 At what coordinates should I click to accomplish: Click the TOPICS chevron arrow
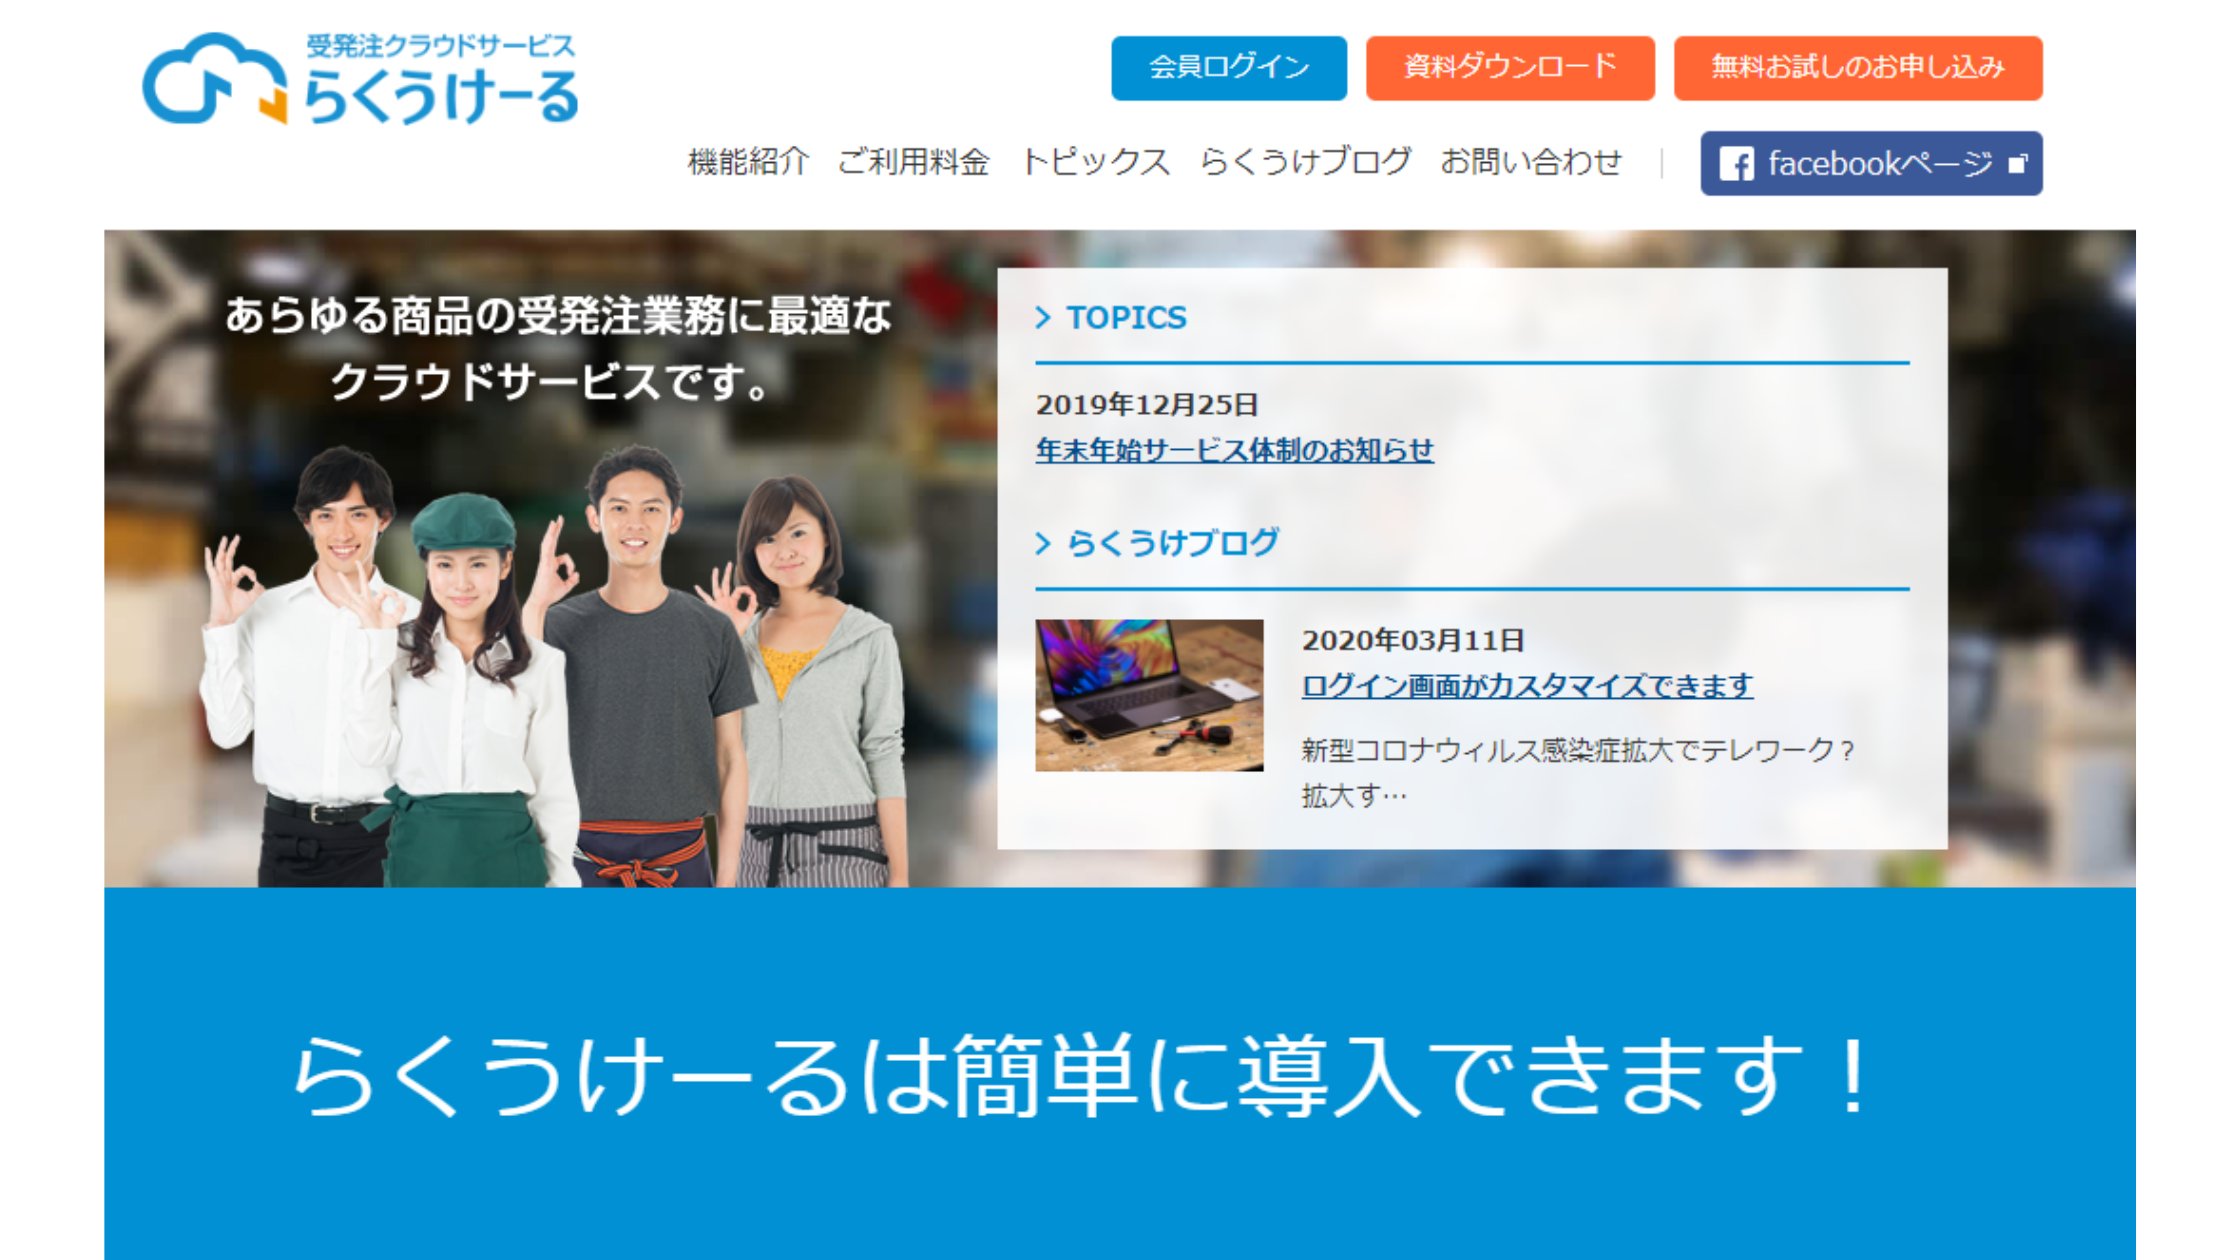(x=1043, y=317)
